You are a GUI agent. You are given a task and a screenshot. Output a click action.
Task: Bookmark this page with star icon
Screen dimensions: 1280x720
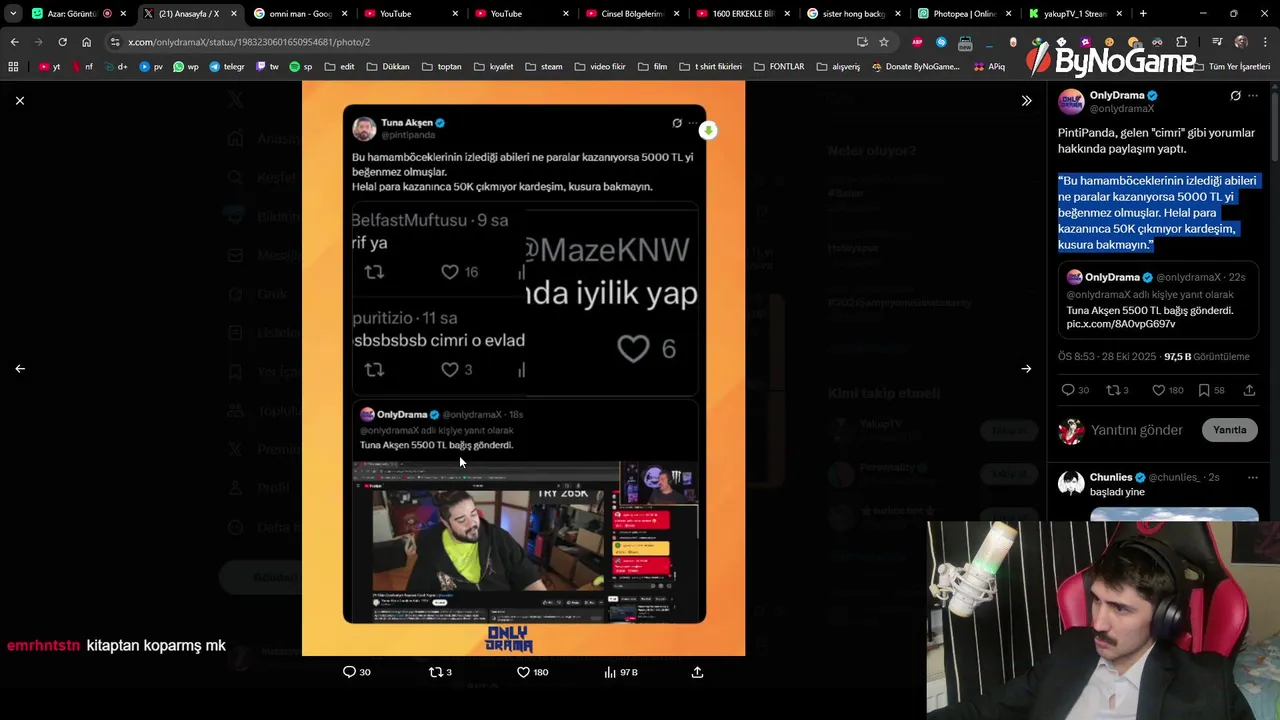click(x=884, y=42)
